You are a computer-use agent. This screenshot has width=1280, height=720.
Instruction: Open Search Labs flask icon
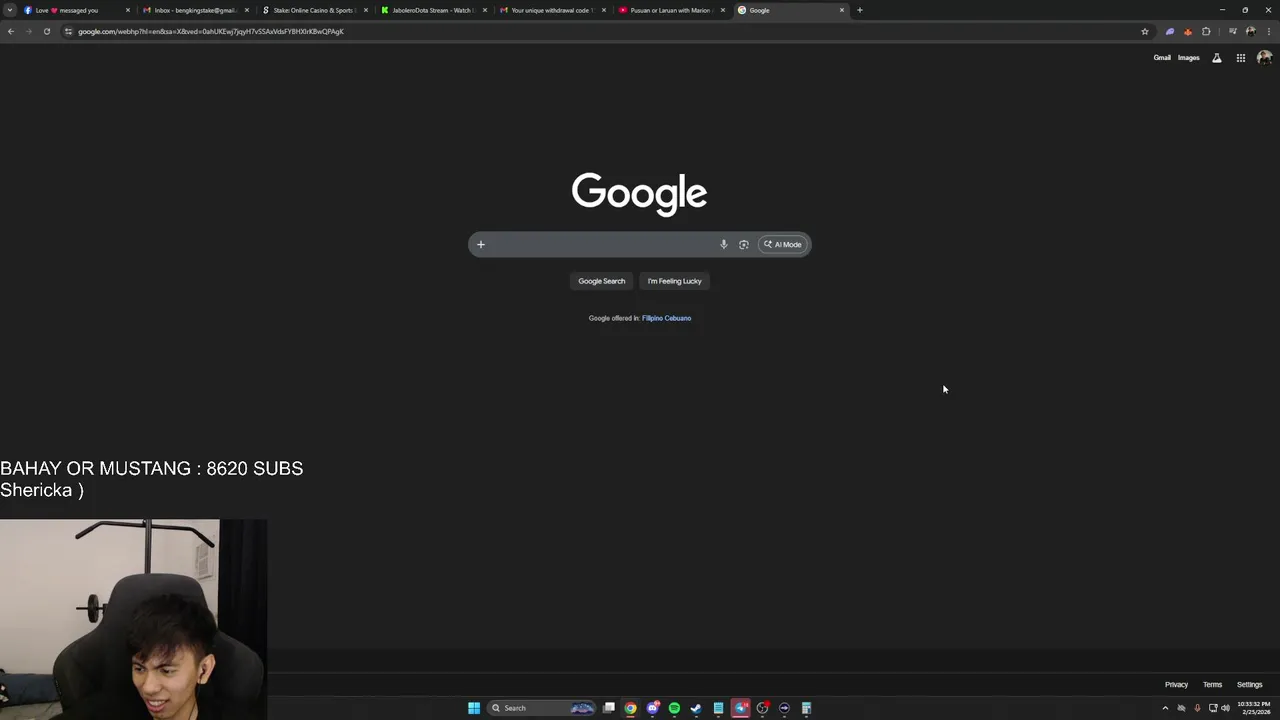[1216, 58]
